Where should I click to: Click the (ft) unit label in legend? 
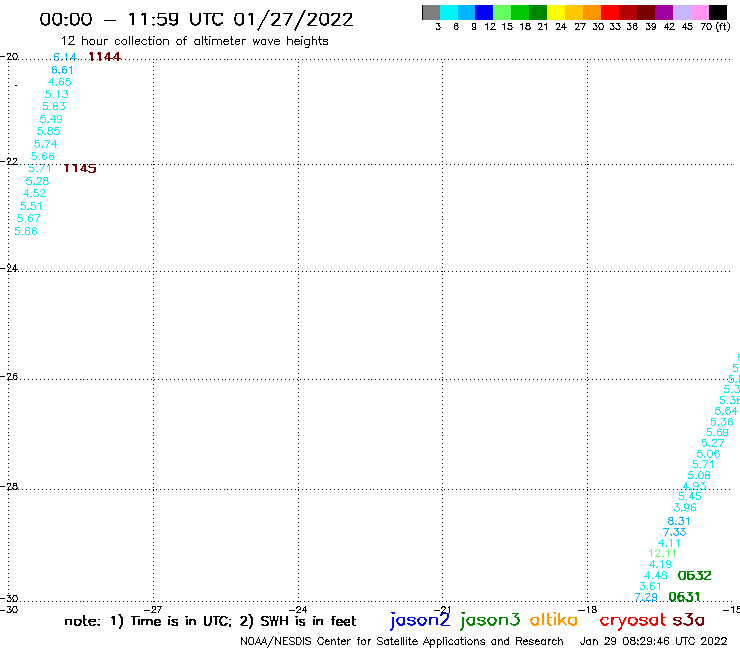point(723,26)
